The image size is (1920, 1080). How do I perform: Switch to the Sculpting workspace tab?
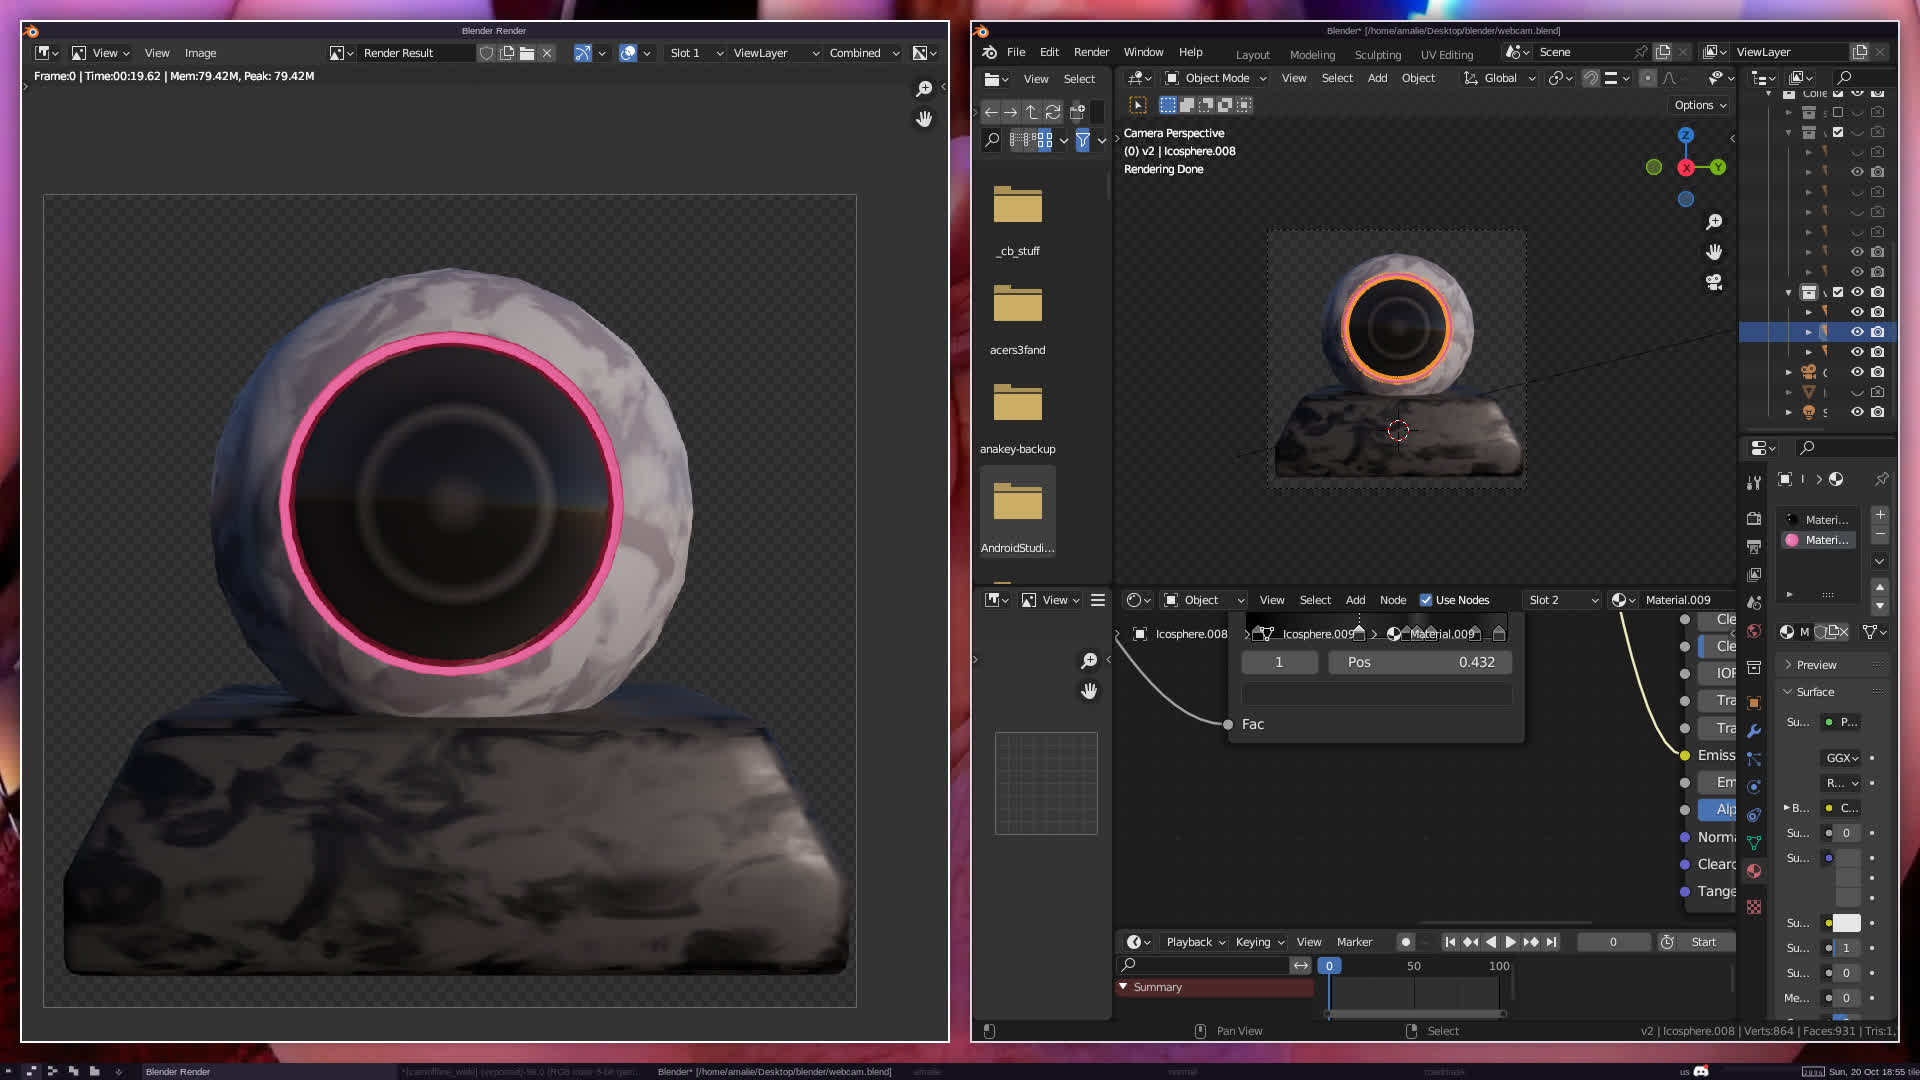click(x=1377, y=55)
